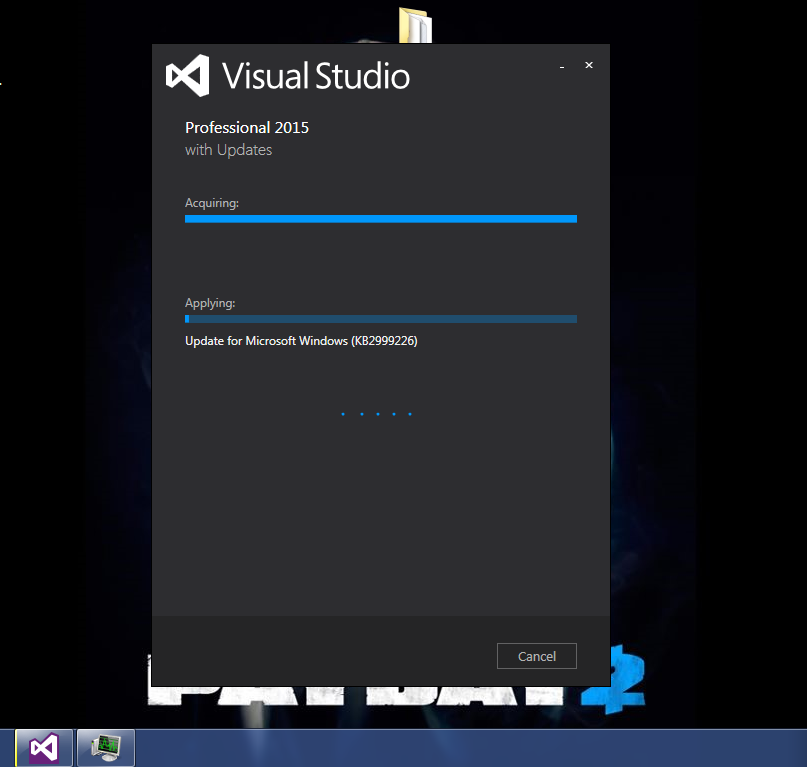
Task: Click the Acquiring progress bar
Action: (381, 219)
